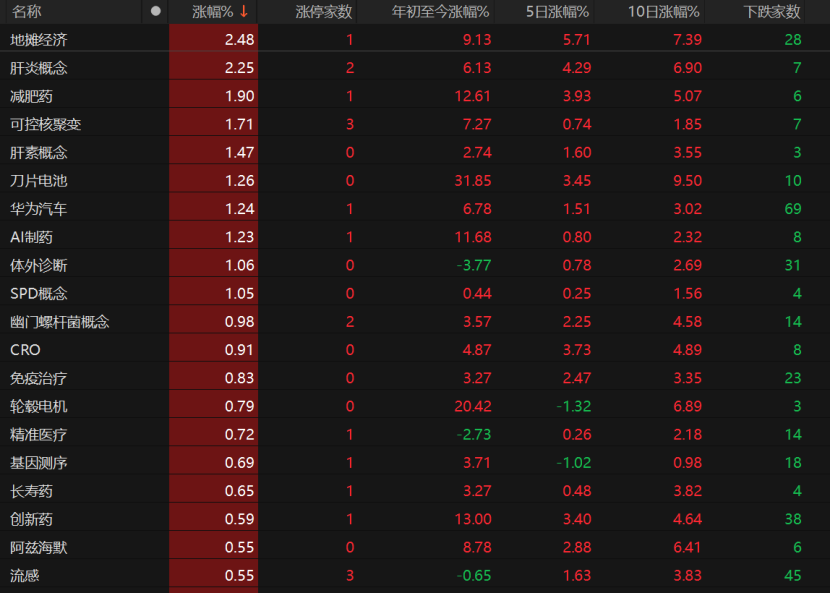This screenshot has height=593, width=830.
Task: Click -0.65 year-to-date value for 流感
Action: 474,575
